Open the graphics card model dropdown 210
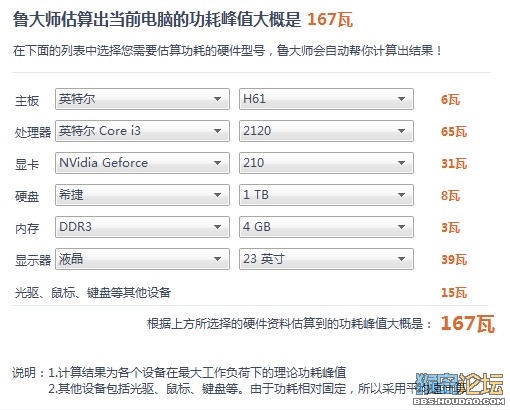Screen dimensions: 510x410 coord(326,163)
